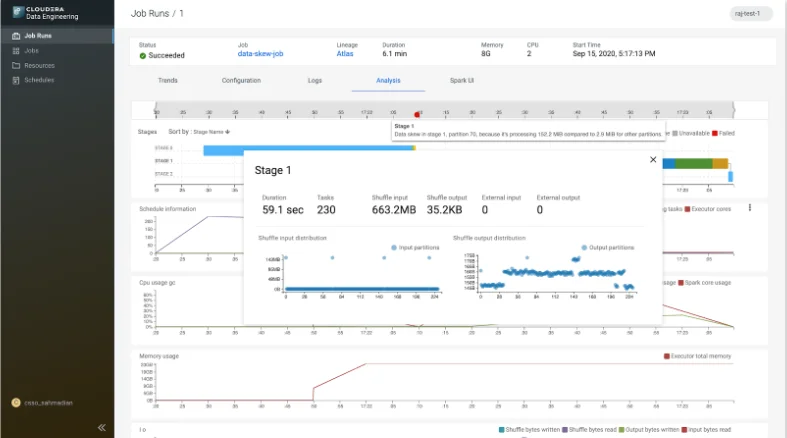
Task: Switch to the Configuration tab
Action: tap(241, 80)
